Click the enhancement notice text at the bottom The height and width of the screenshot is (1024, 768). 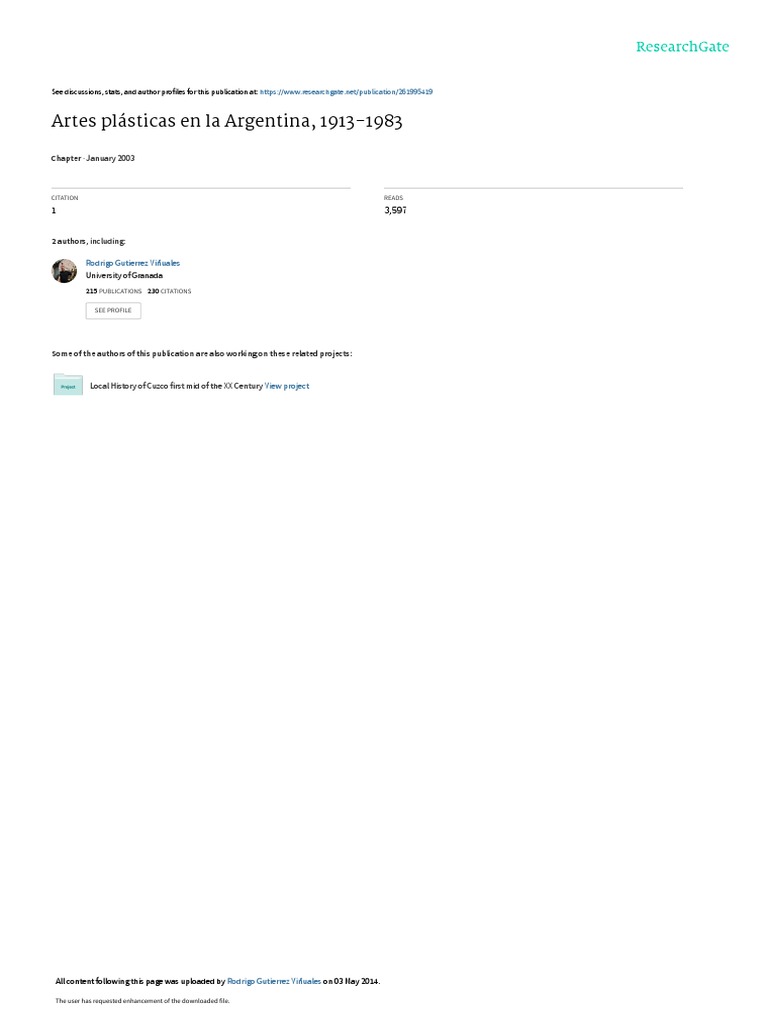pyautogui.click(x=142, y=1000)
